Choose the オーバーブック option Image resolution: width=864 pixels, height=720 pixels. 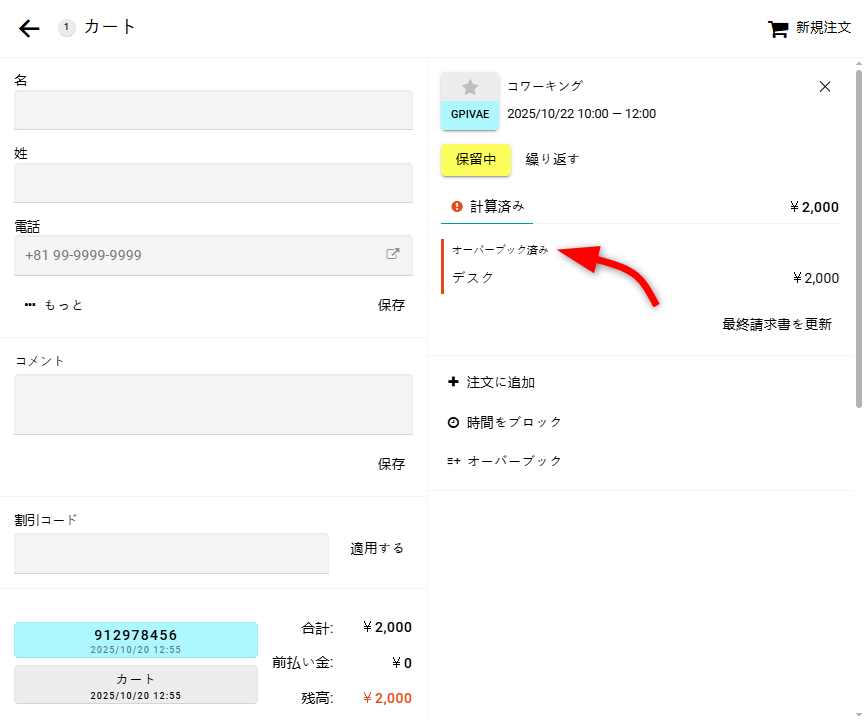505,461
